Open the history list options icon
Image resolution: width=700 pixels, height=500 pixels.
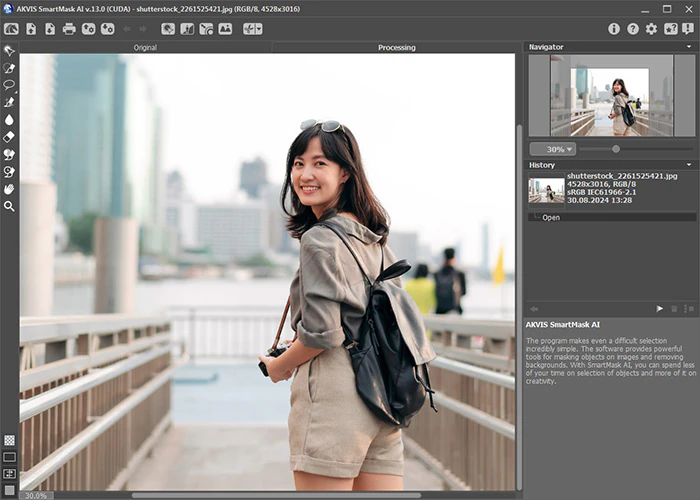click(x=689, y=308)
